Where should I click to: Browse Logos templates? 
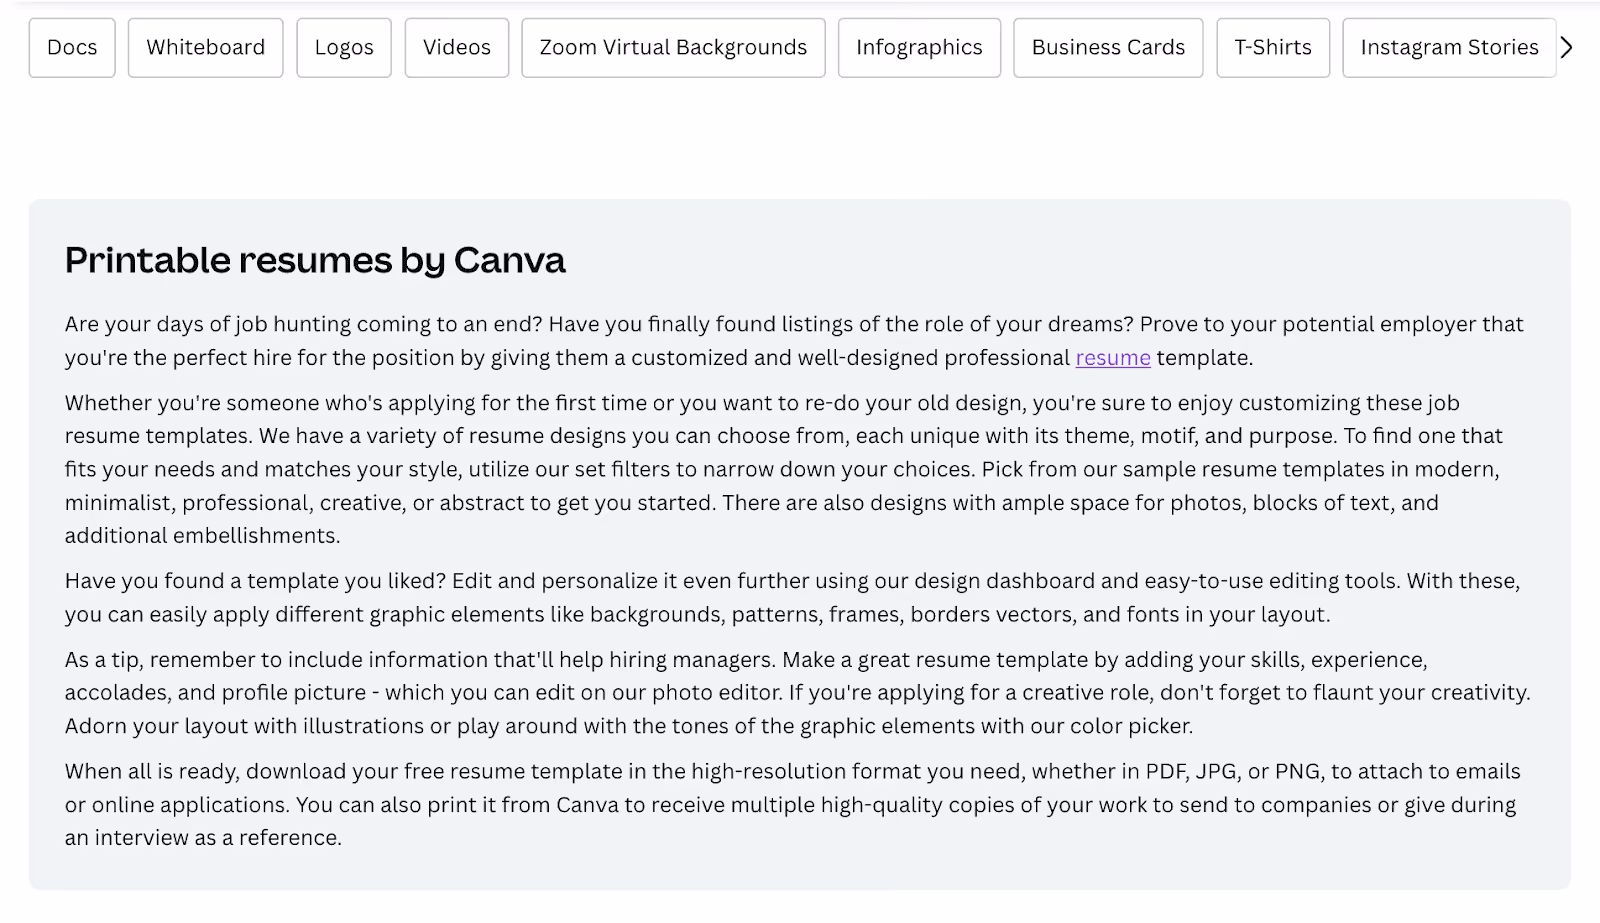click(x=343, y=48)
